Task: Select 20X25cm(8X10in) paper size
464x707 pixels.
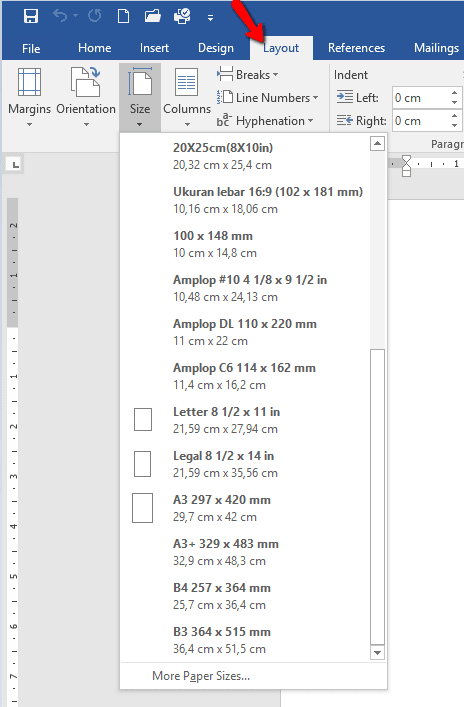Action: coord(245,156)
